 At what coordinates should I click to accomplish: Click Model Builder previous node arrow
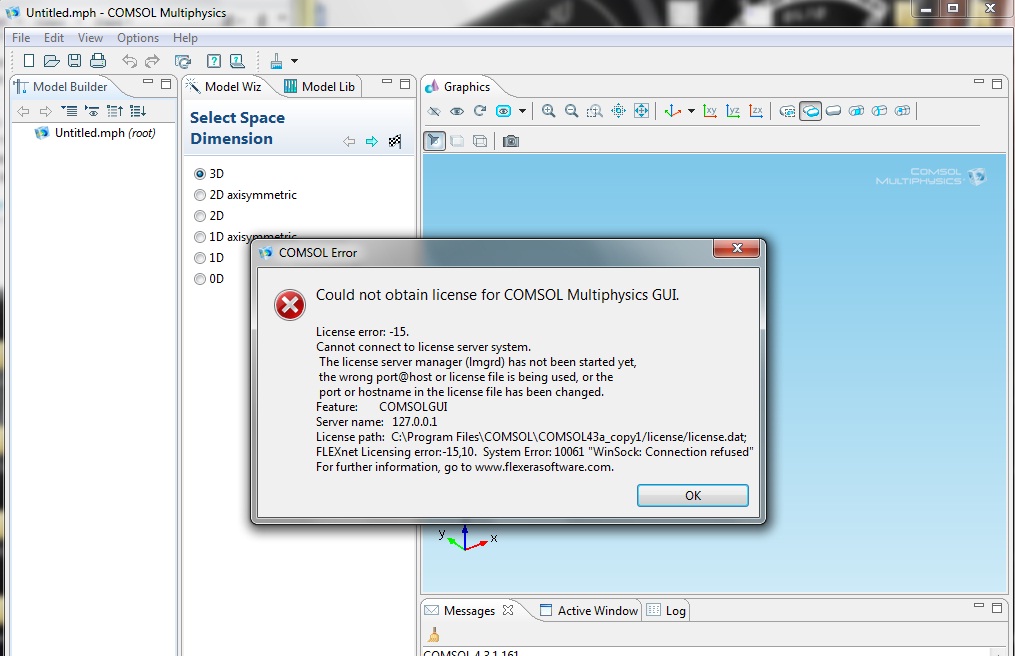click(x=23, y=111)
